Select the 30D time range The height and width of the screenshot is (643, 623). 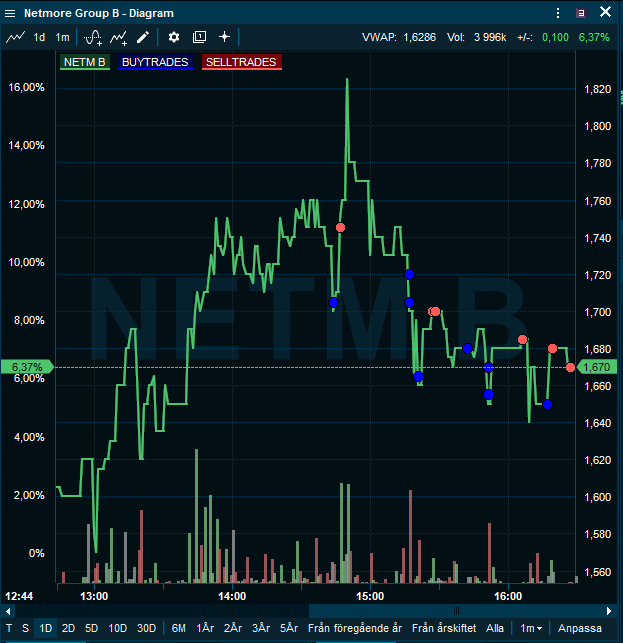click(146, 628)
